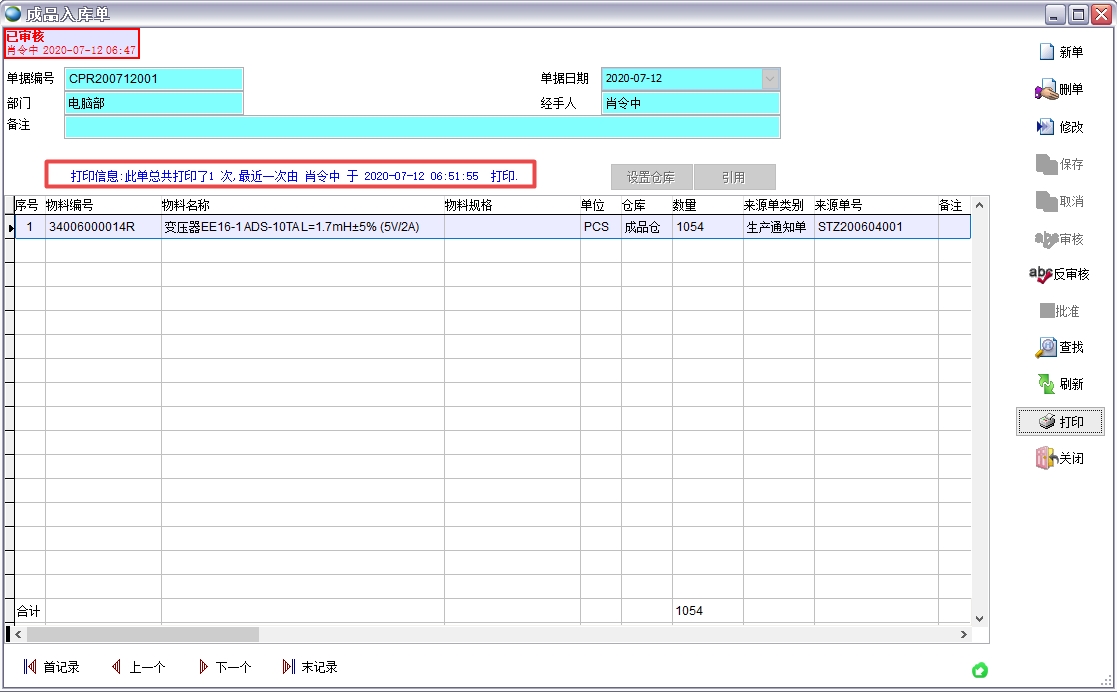Screen dimensions: 1117x693
Task: Click the 新单 (new document) icon
Action: coord(1046,52)
